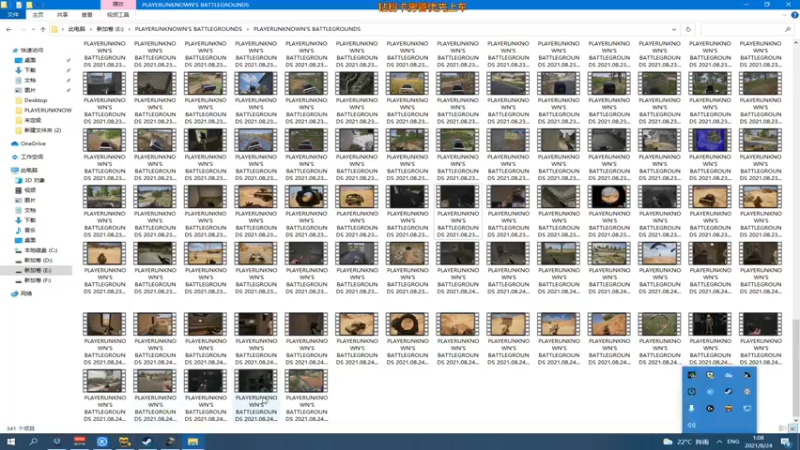Select Desktop folder in navigation pane
The height and width of the screenshot is (450, 800).
click(x=35, y=101)
